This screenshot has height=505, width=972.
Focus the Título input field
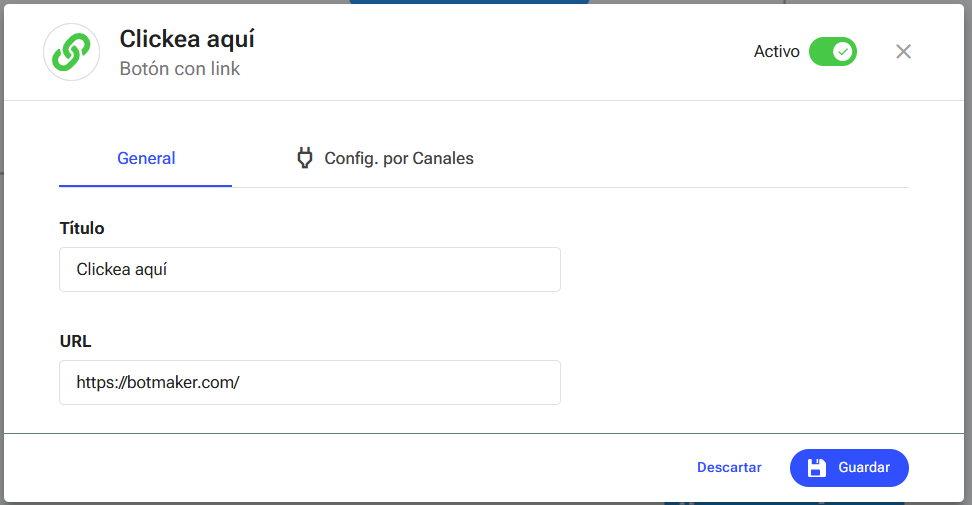(x=310, y=270)
